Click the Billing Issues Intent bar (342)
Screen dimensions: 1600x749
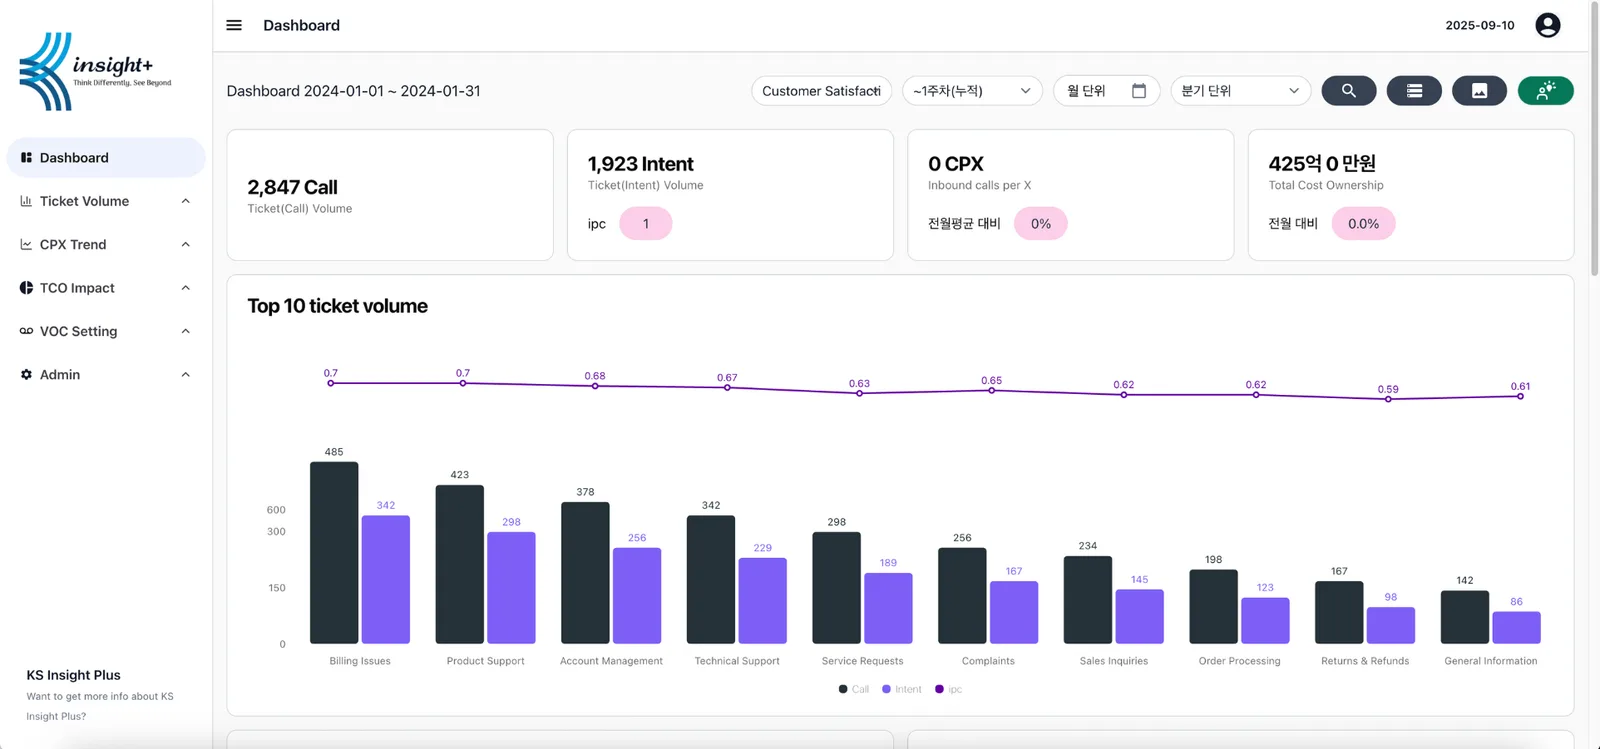point(386,580)
